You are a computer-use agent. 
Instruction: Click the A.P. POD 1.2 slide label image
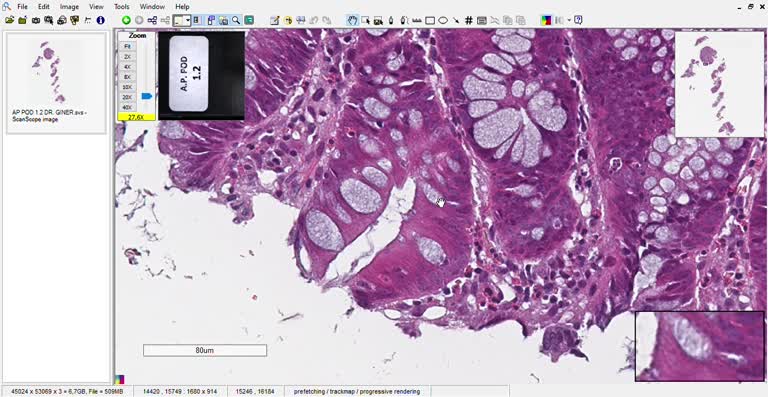coord(201,75)
